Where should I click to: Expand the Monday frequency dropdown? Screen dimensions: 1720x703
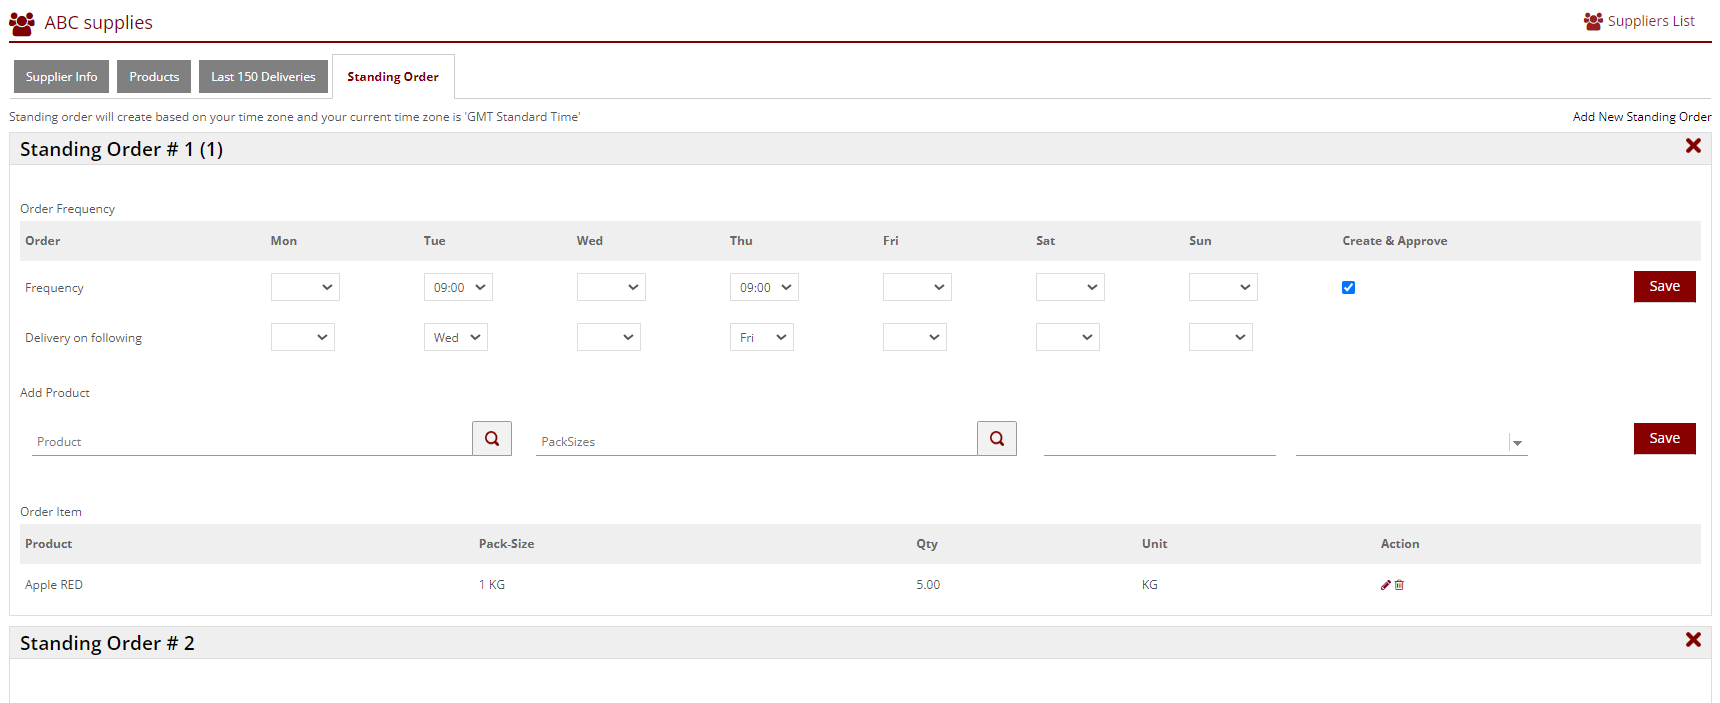305,288
